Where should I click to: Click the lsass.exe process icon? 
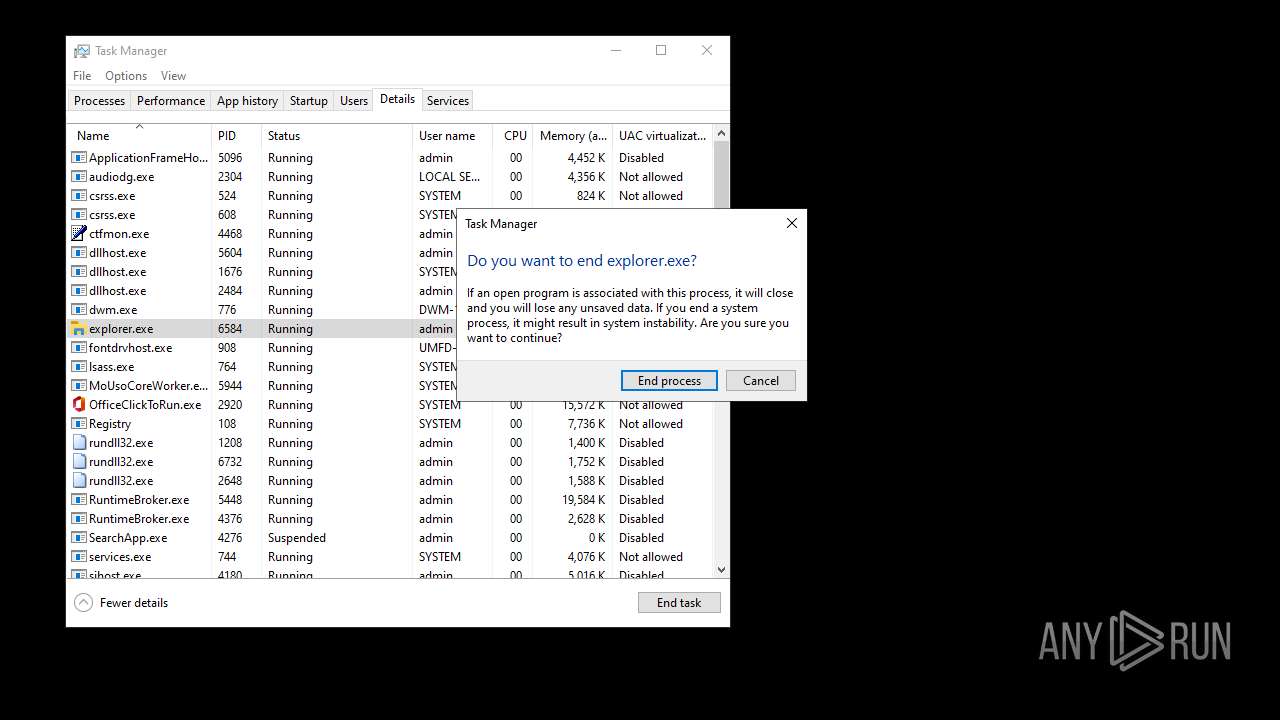coord(79,366)
